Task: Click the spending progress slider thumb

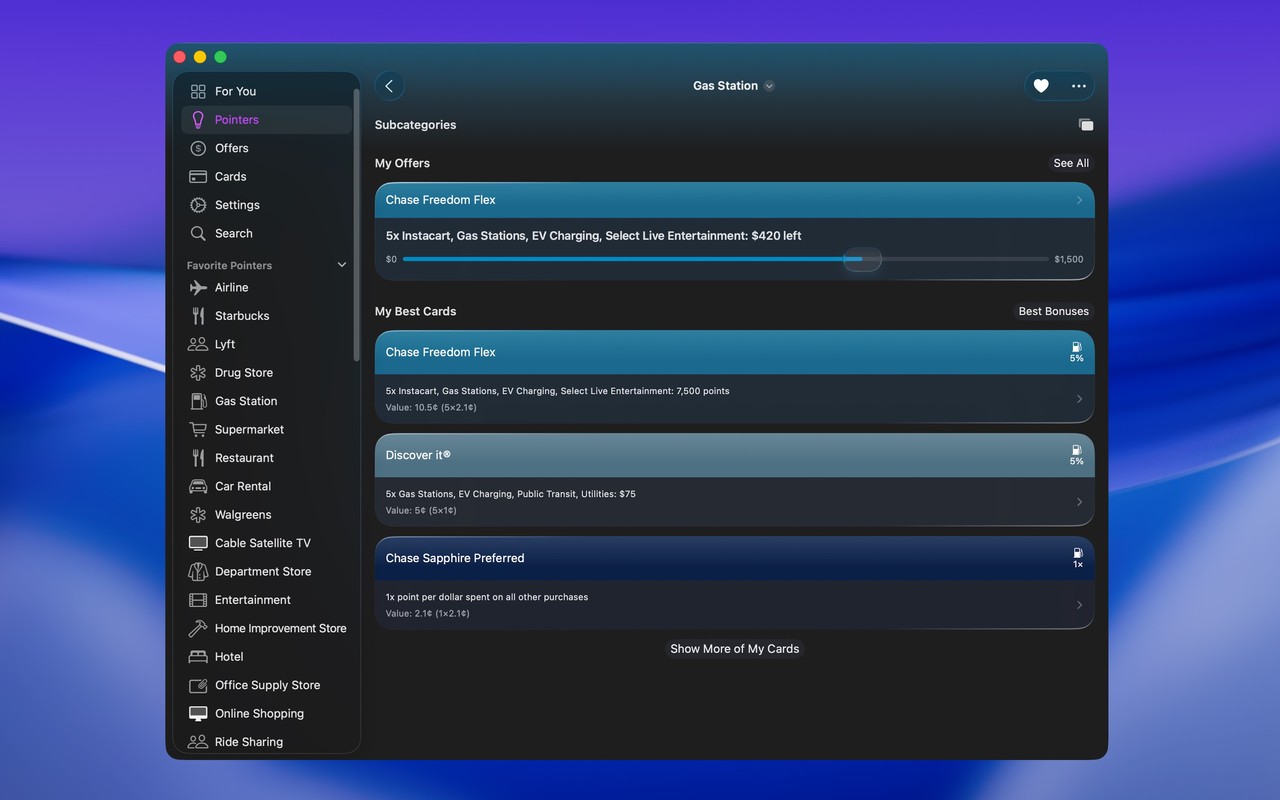Action: 862,259
